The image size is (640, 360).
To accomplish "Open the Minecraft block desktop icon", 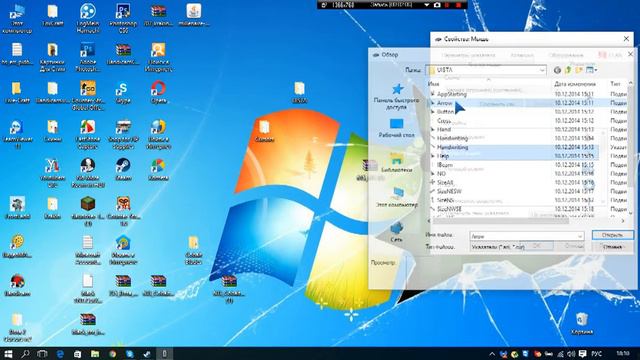I will (88, 211).
